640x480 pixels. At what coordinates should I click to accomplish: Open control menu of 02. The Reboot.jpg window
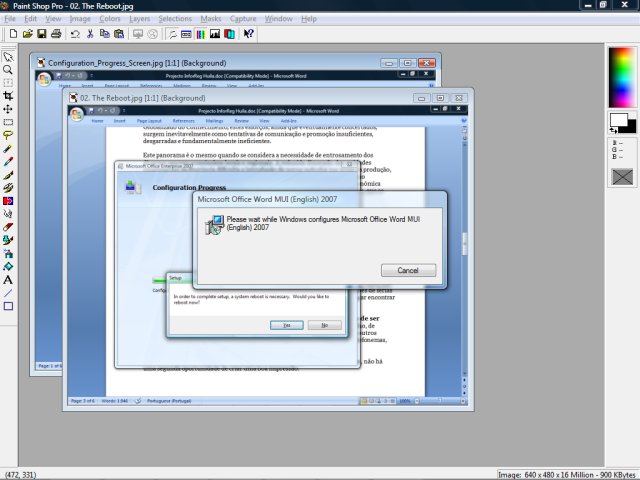click(73, 98)
